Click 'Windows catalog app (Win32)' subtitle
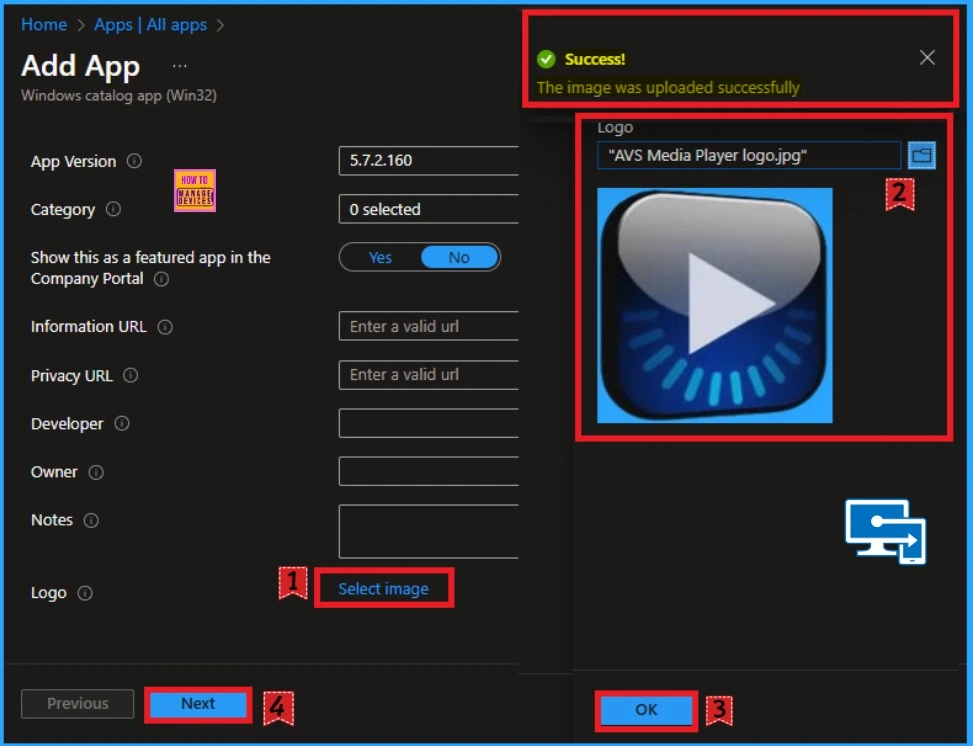973x746 pixels. point(119,96)
